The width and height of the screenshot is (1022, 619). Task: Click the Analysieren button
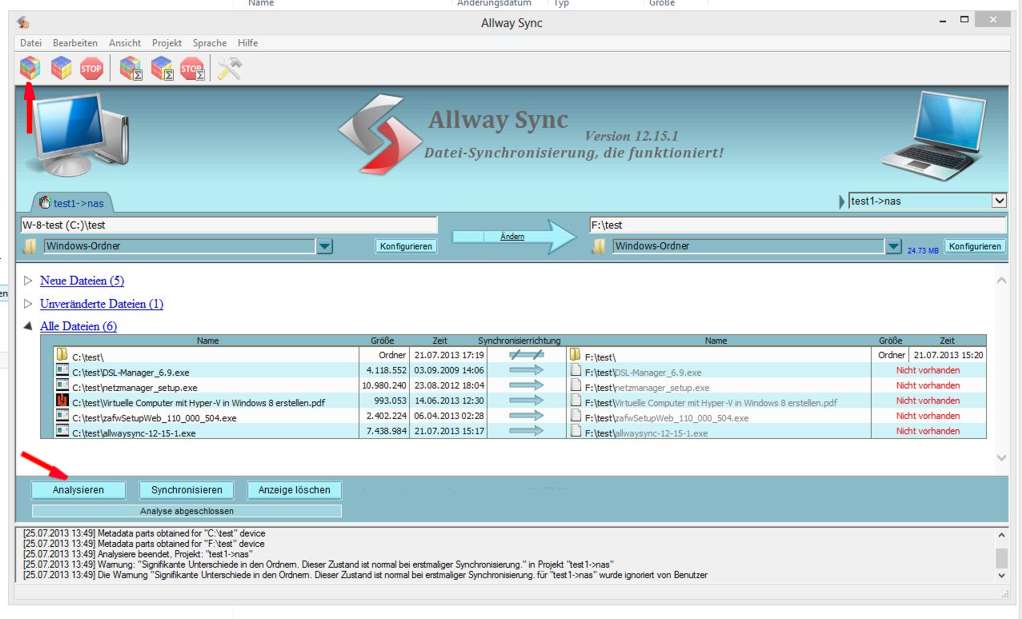(x=78, y=490)
